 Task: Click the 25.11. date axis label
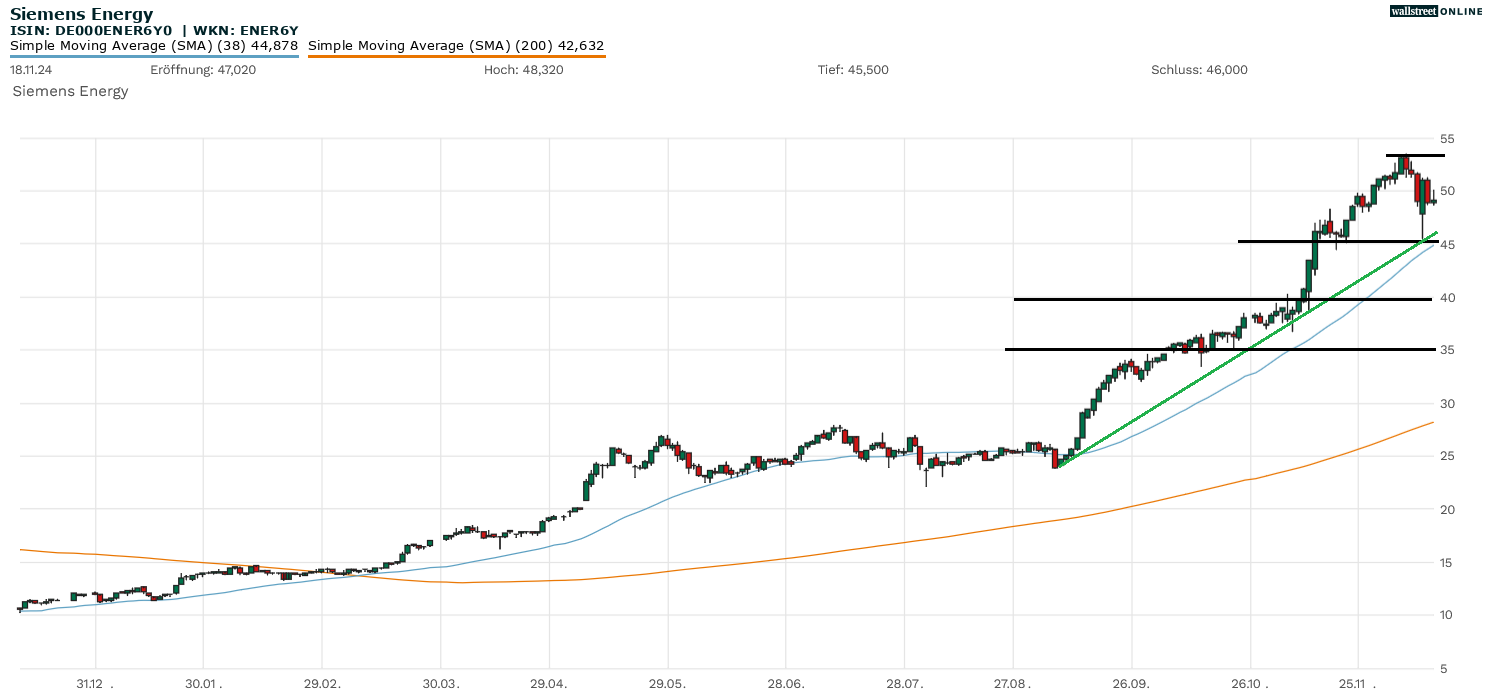coord(1357,683)
